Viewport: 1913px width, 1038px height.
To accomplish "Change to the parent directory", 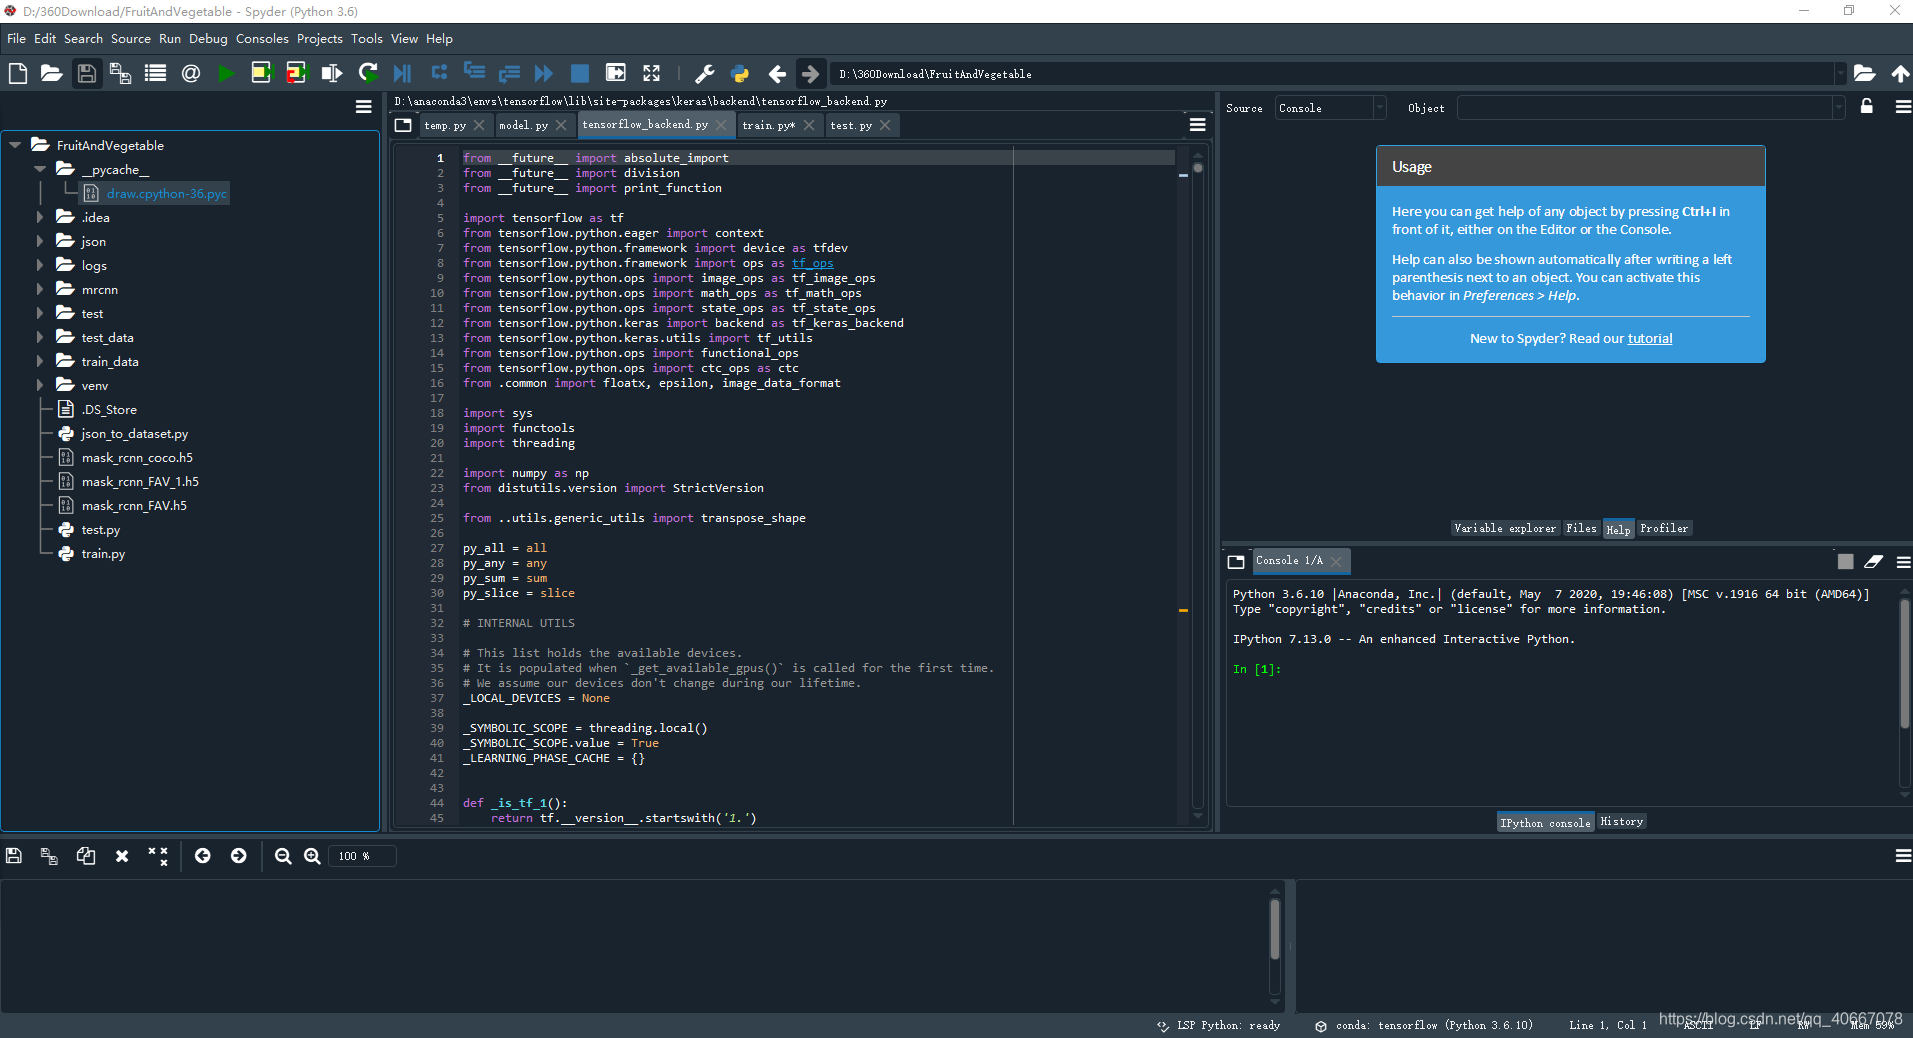I will tap(1900, 73).
